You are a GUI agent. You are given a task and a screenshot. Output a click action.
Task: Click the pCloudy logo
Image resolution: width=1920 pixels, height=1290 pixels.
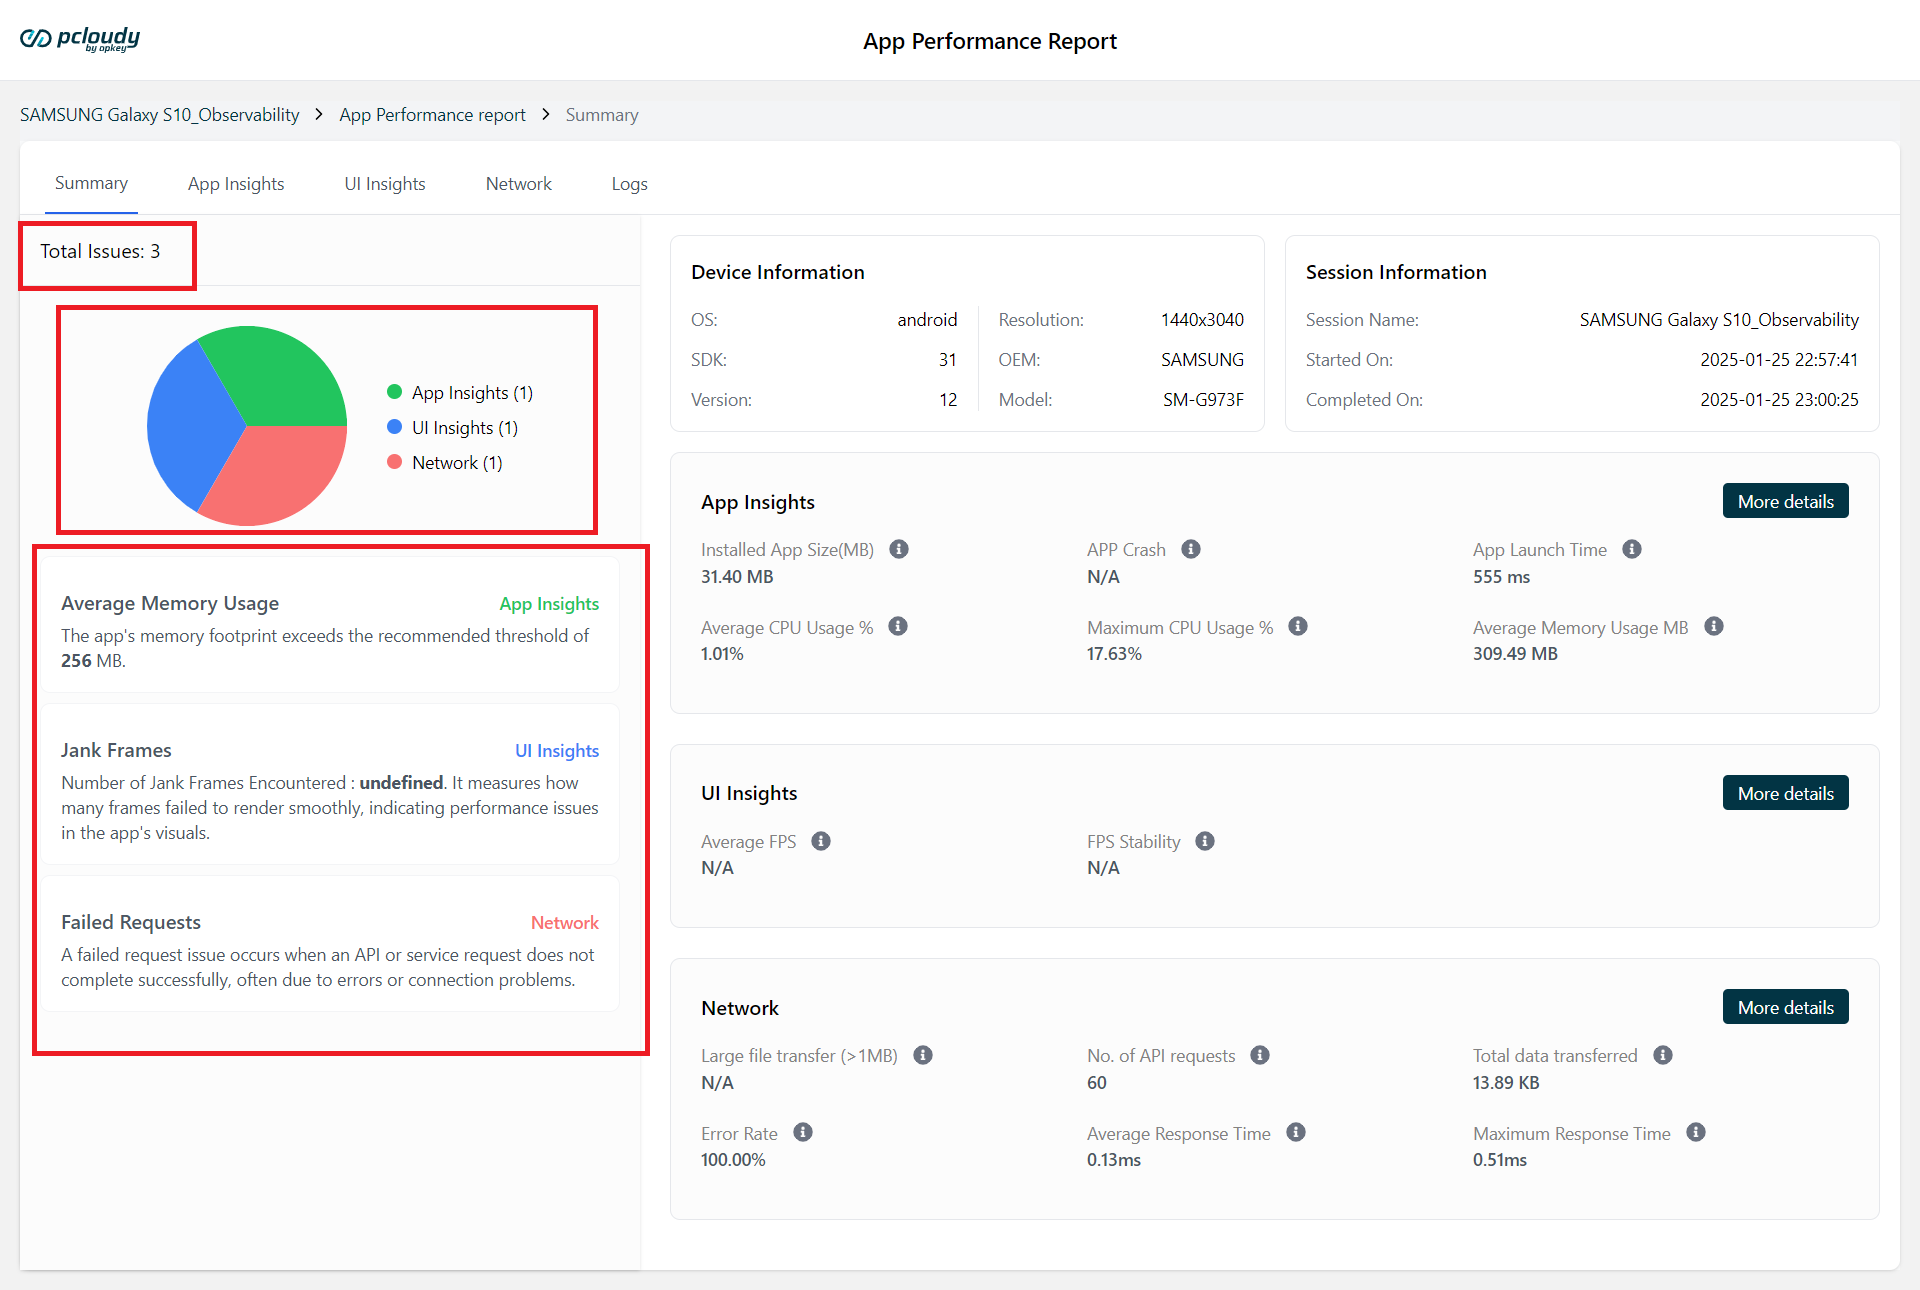80,39
